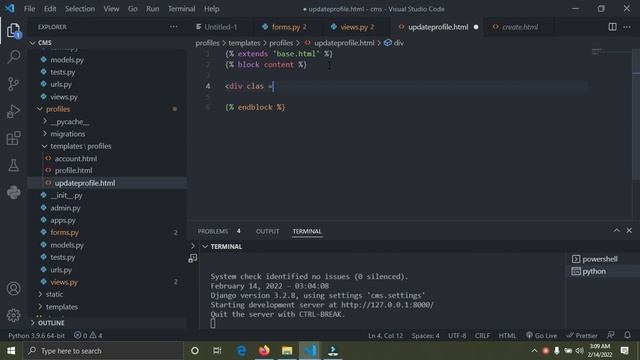
Task: Click the feedback icon in status bar
Action: 611,335
